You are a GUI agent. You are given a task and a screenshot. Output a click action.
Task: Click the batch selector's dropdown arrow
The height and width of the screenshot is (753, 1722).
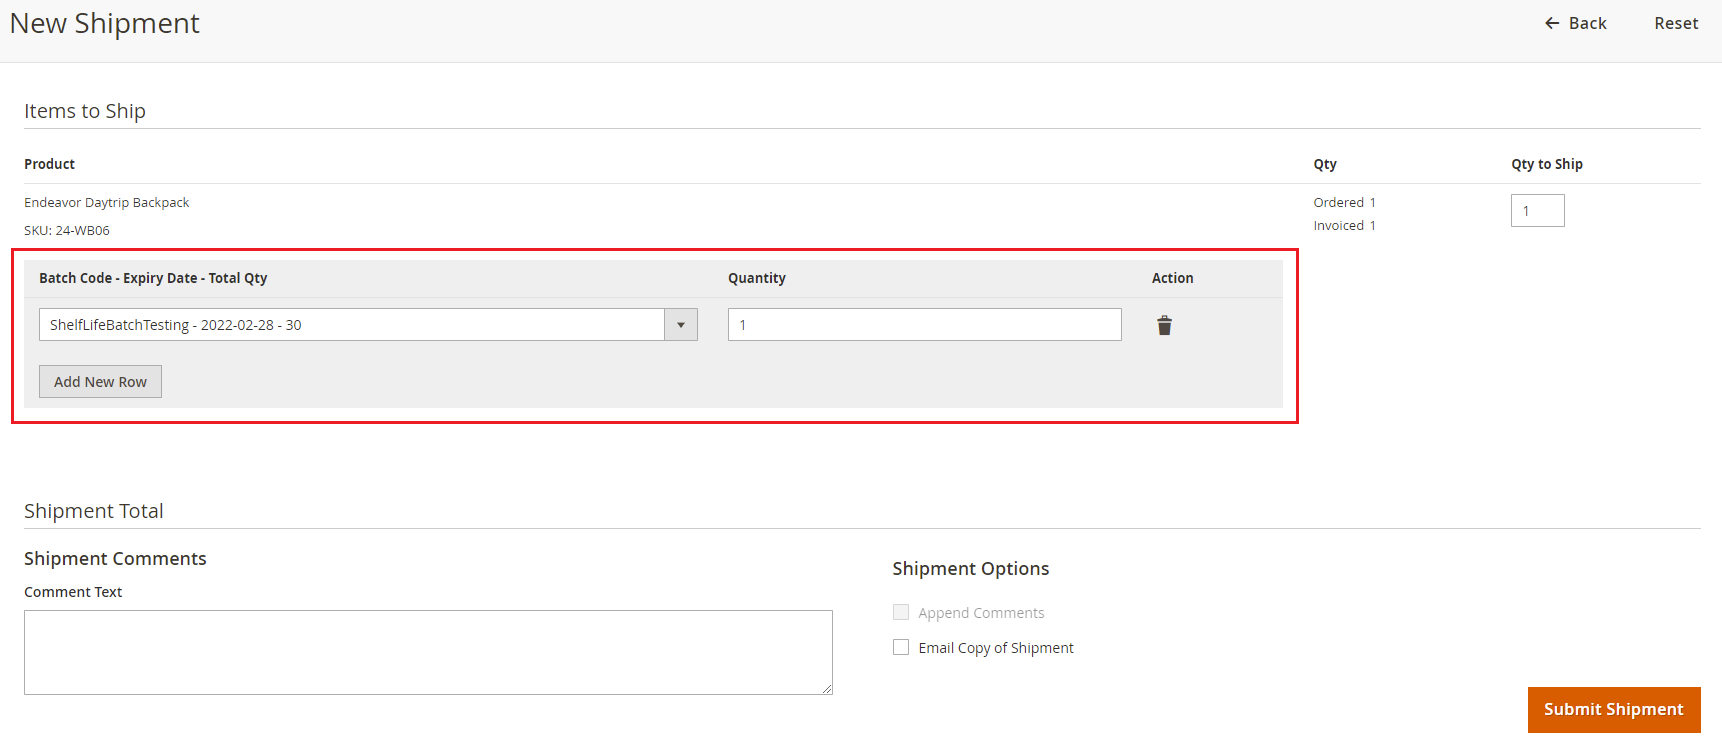(x=681, y=325)
